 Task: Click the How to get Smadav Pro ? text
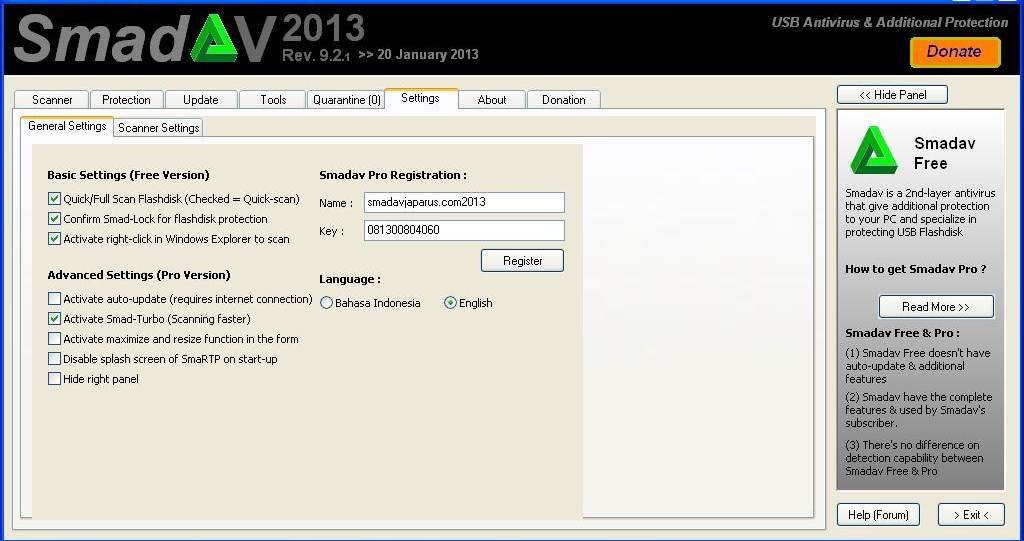(x=916, y=269)
